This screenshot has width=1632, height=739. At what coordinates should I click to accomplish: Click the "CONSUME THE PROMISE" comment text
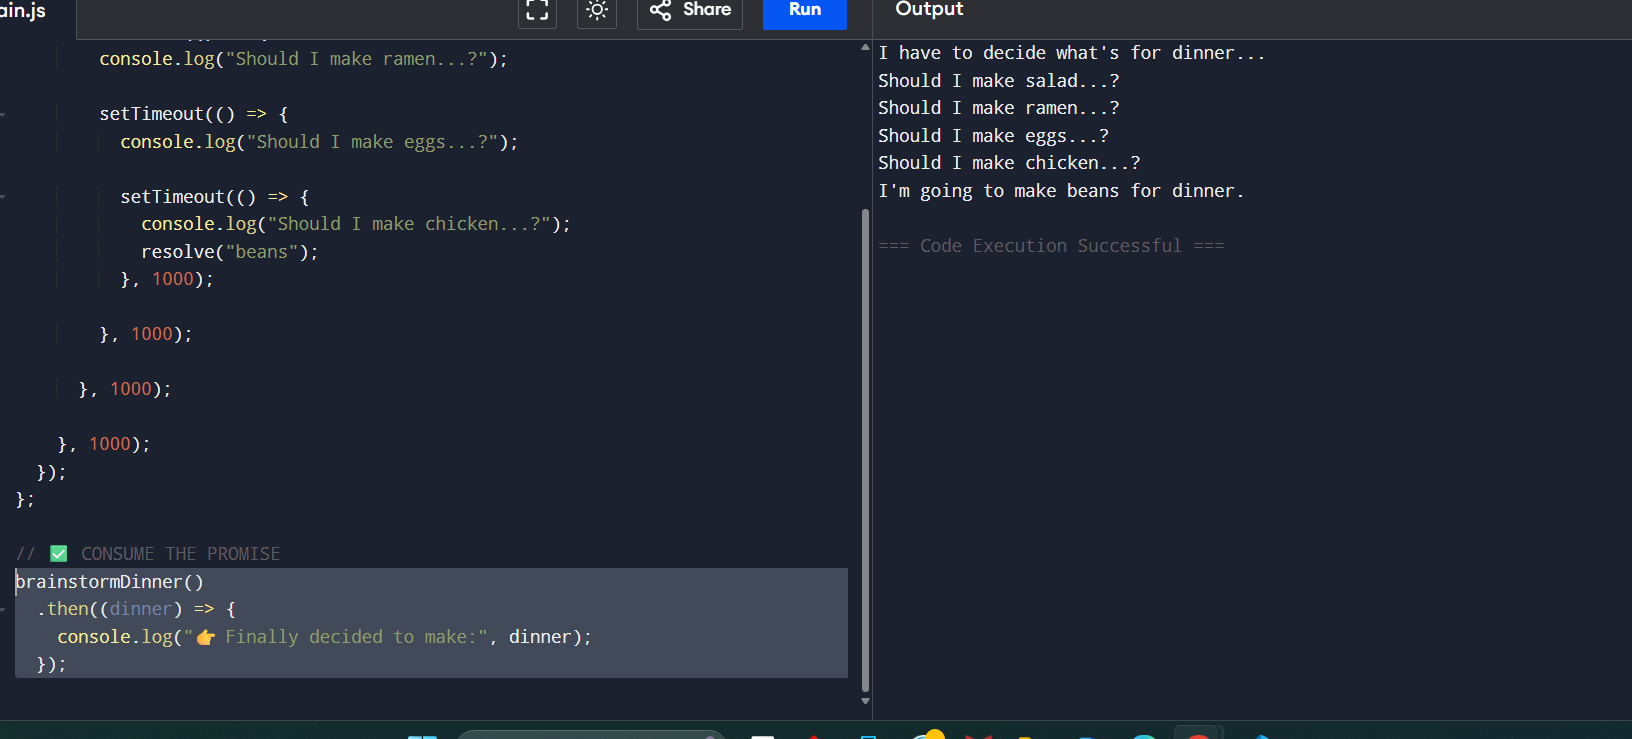[180, 554]
